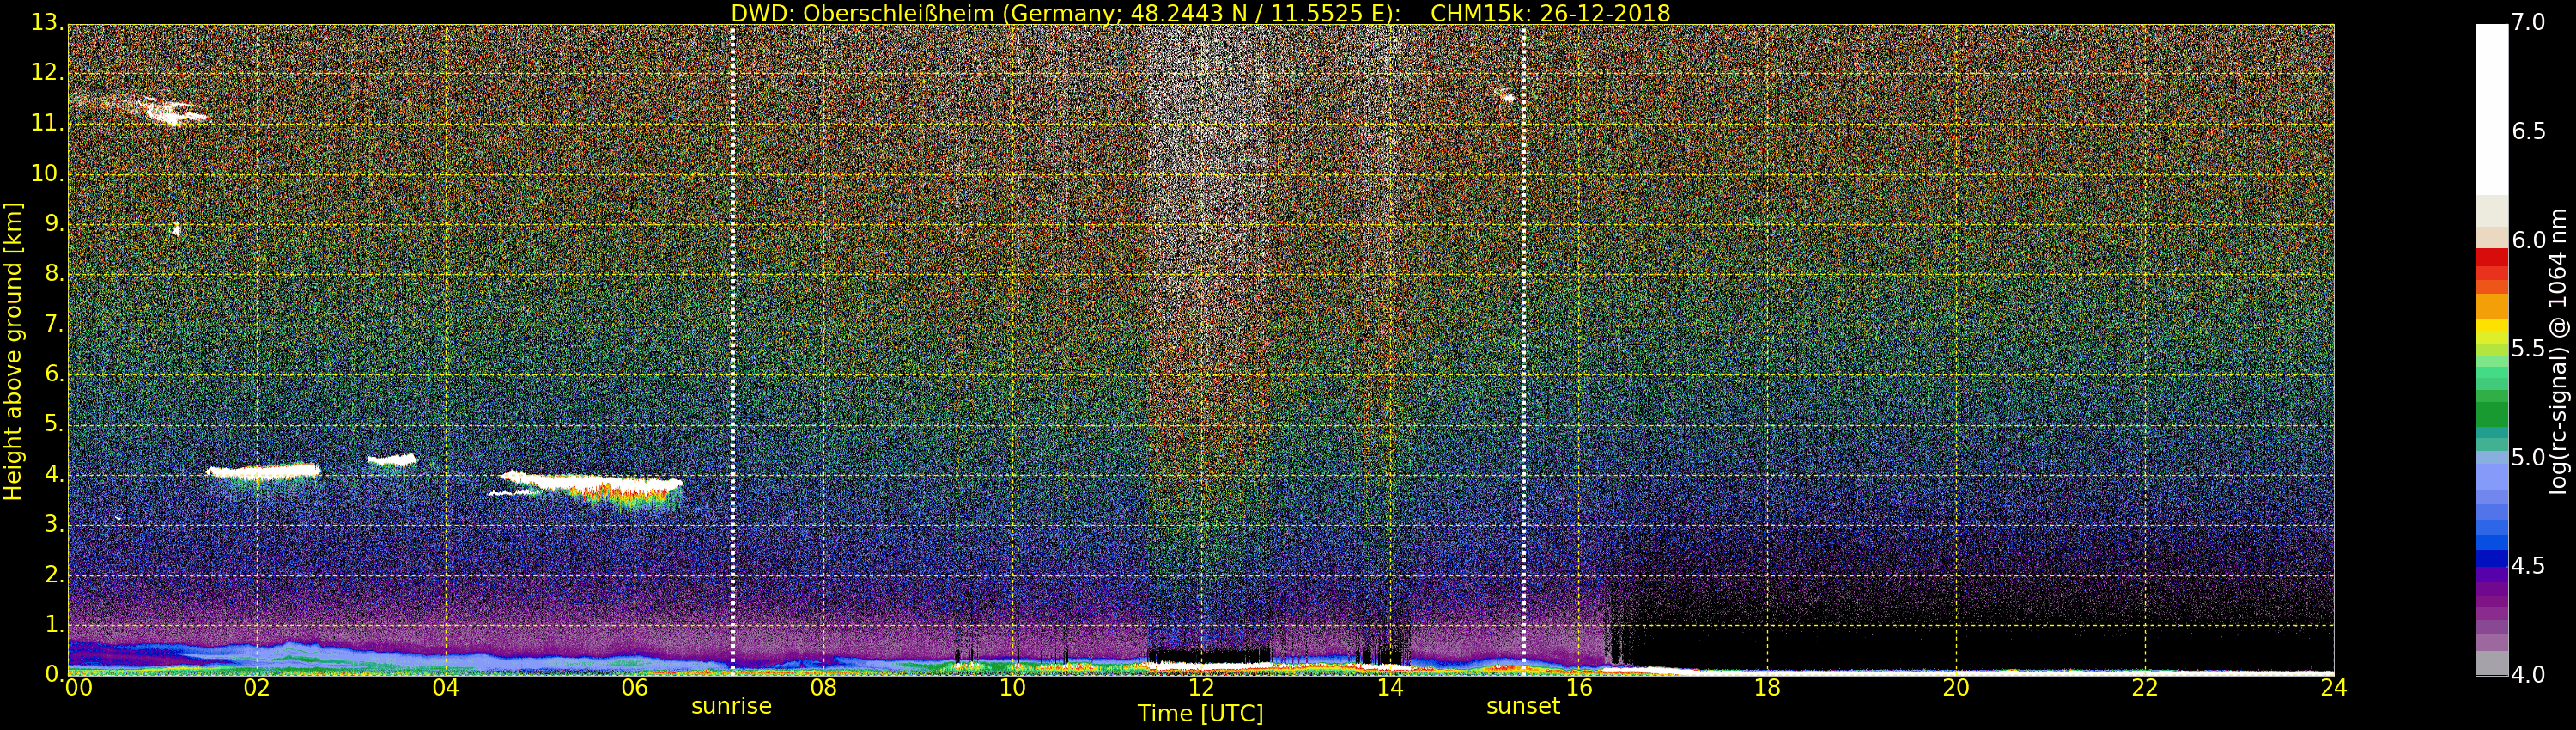
Task: Click the 7.0 tick label on the colorbar
Action: point(2528,22)
